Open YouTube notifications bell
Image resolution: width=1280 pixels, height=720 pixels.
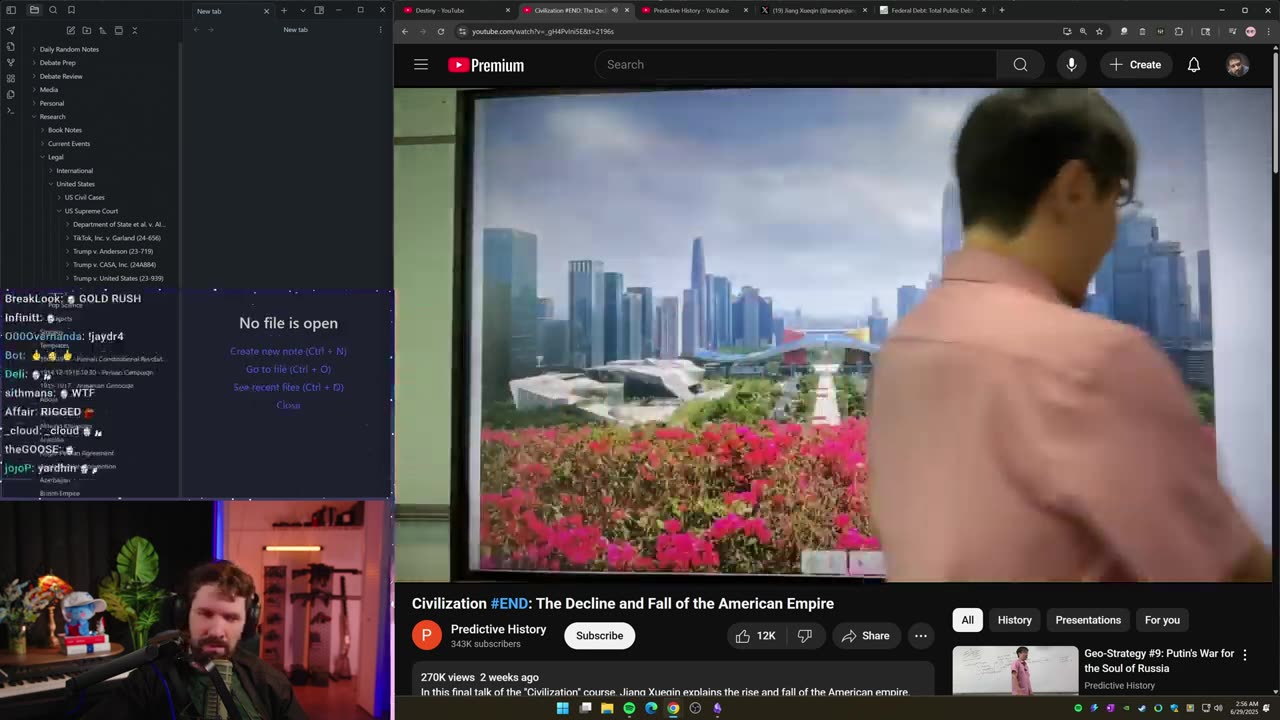[1194, 65]
